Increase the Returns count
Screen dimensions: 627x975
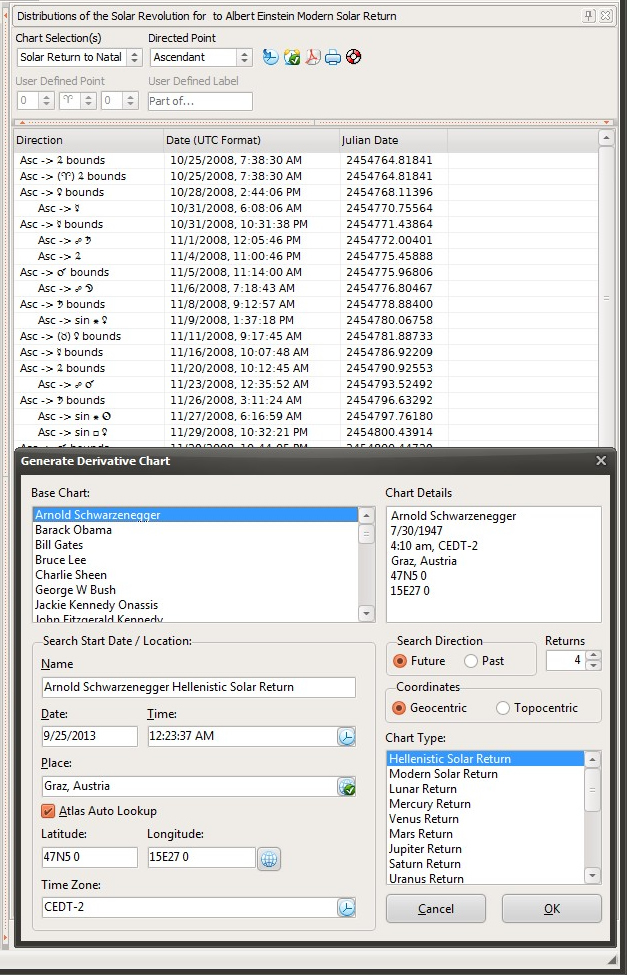pos(594,655)
